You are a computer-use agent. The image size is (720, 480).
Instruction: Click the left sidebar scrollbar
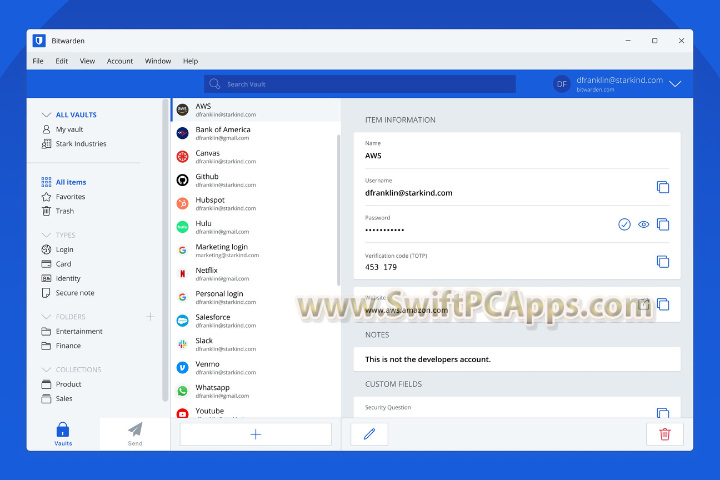point(165,250)
